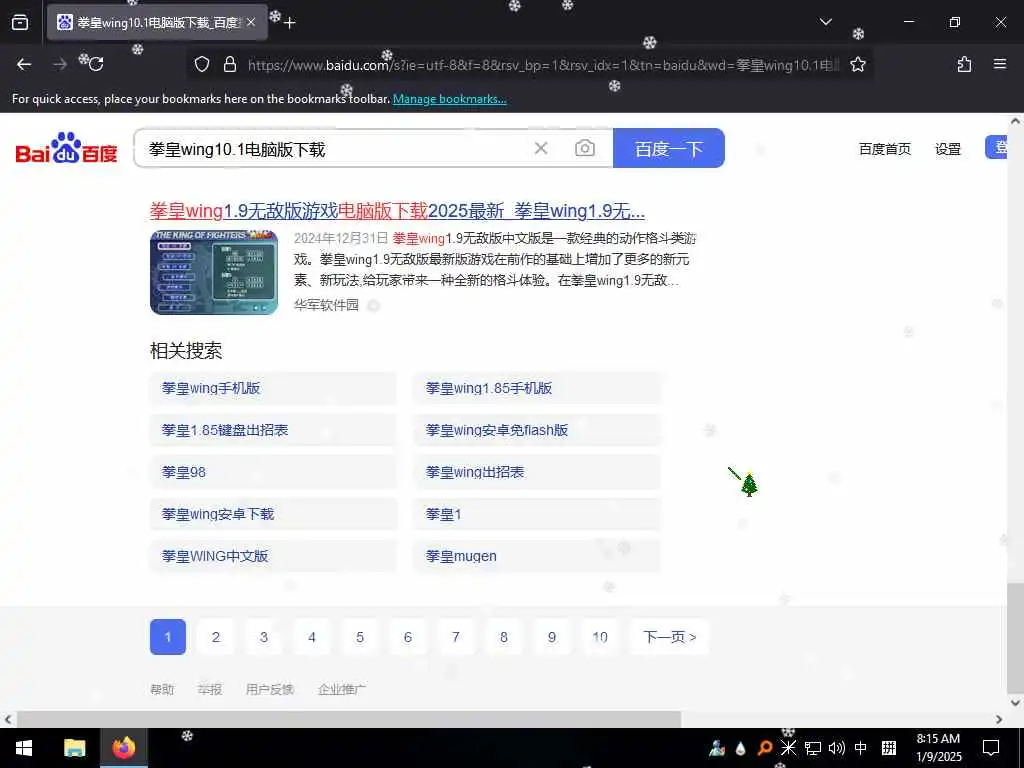This screenshot has width=1024, height=768.
Task: Go to results page 4
Action: (312, 637)
